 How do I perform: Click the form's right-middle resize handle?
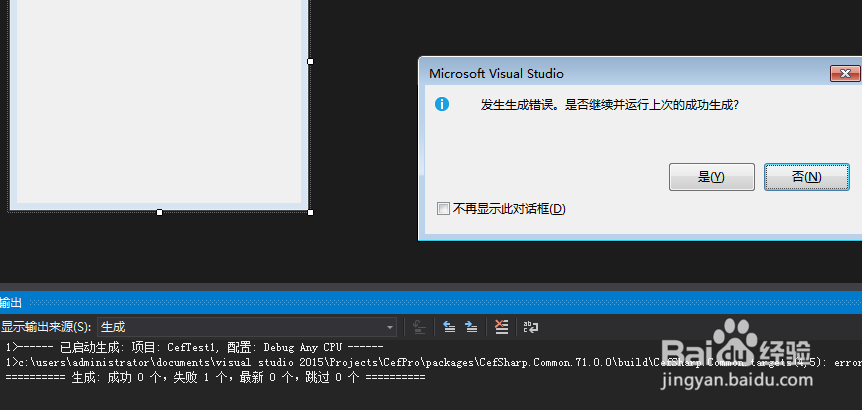[310, 62]
